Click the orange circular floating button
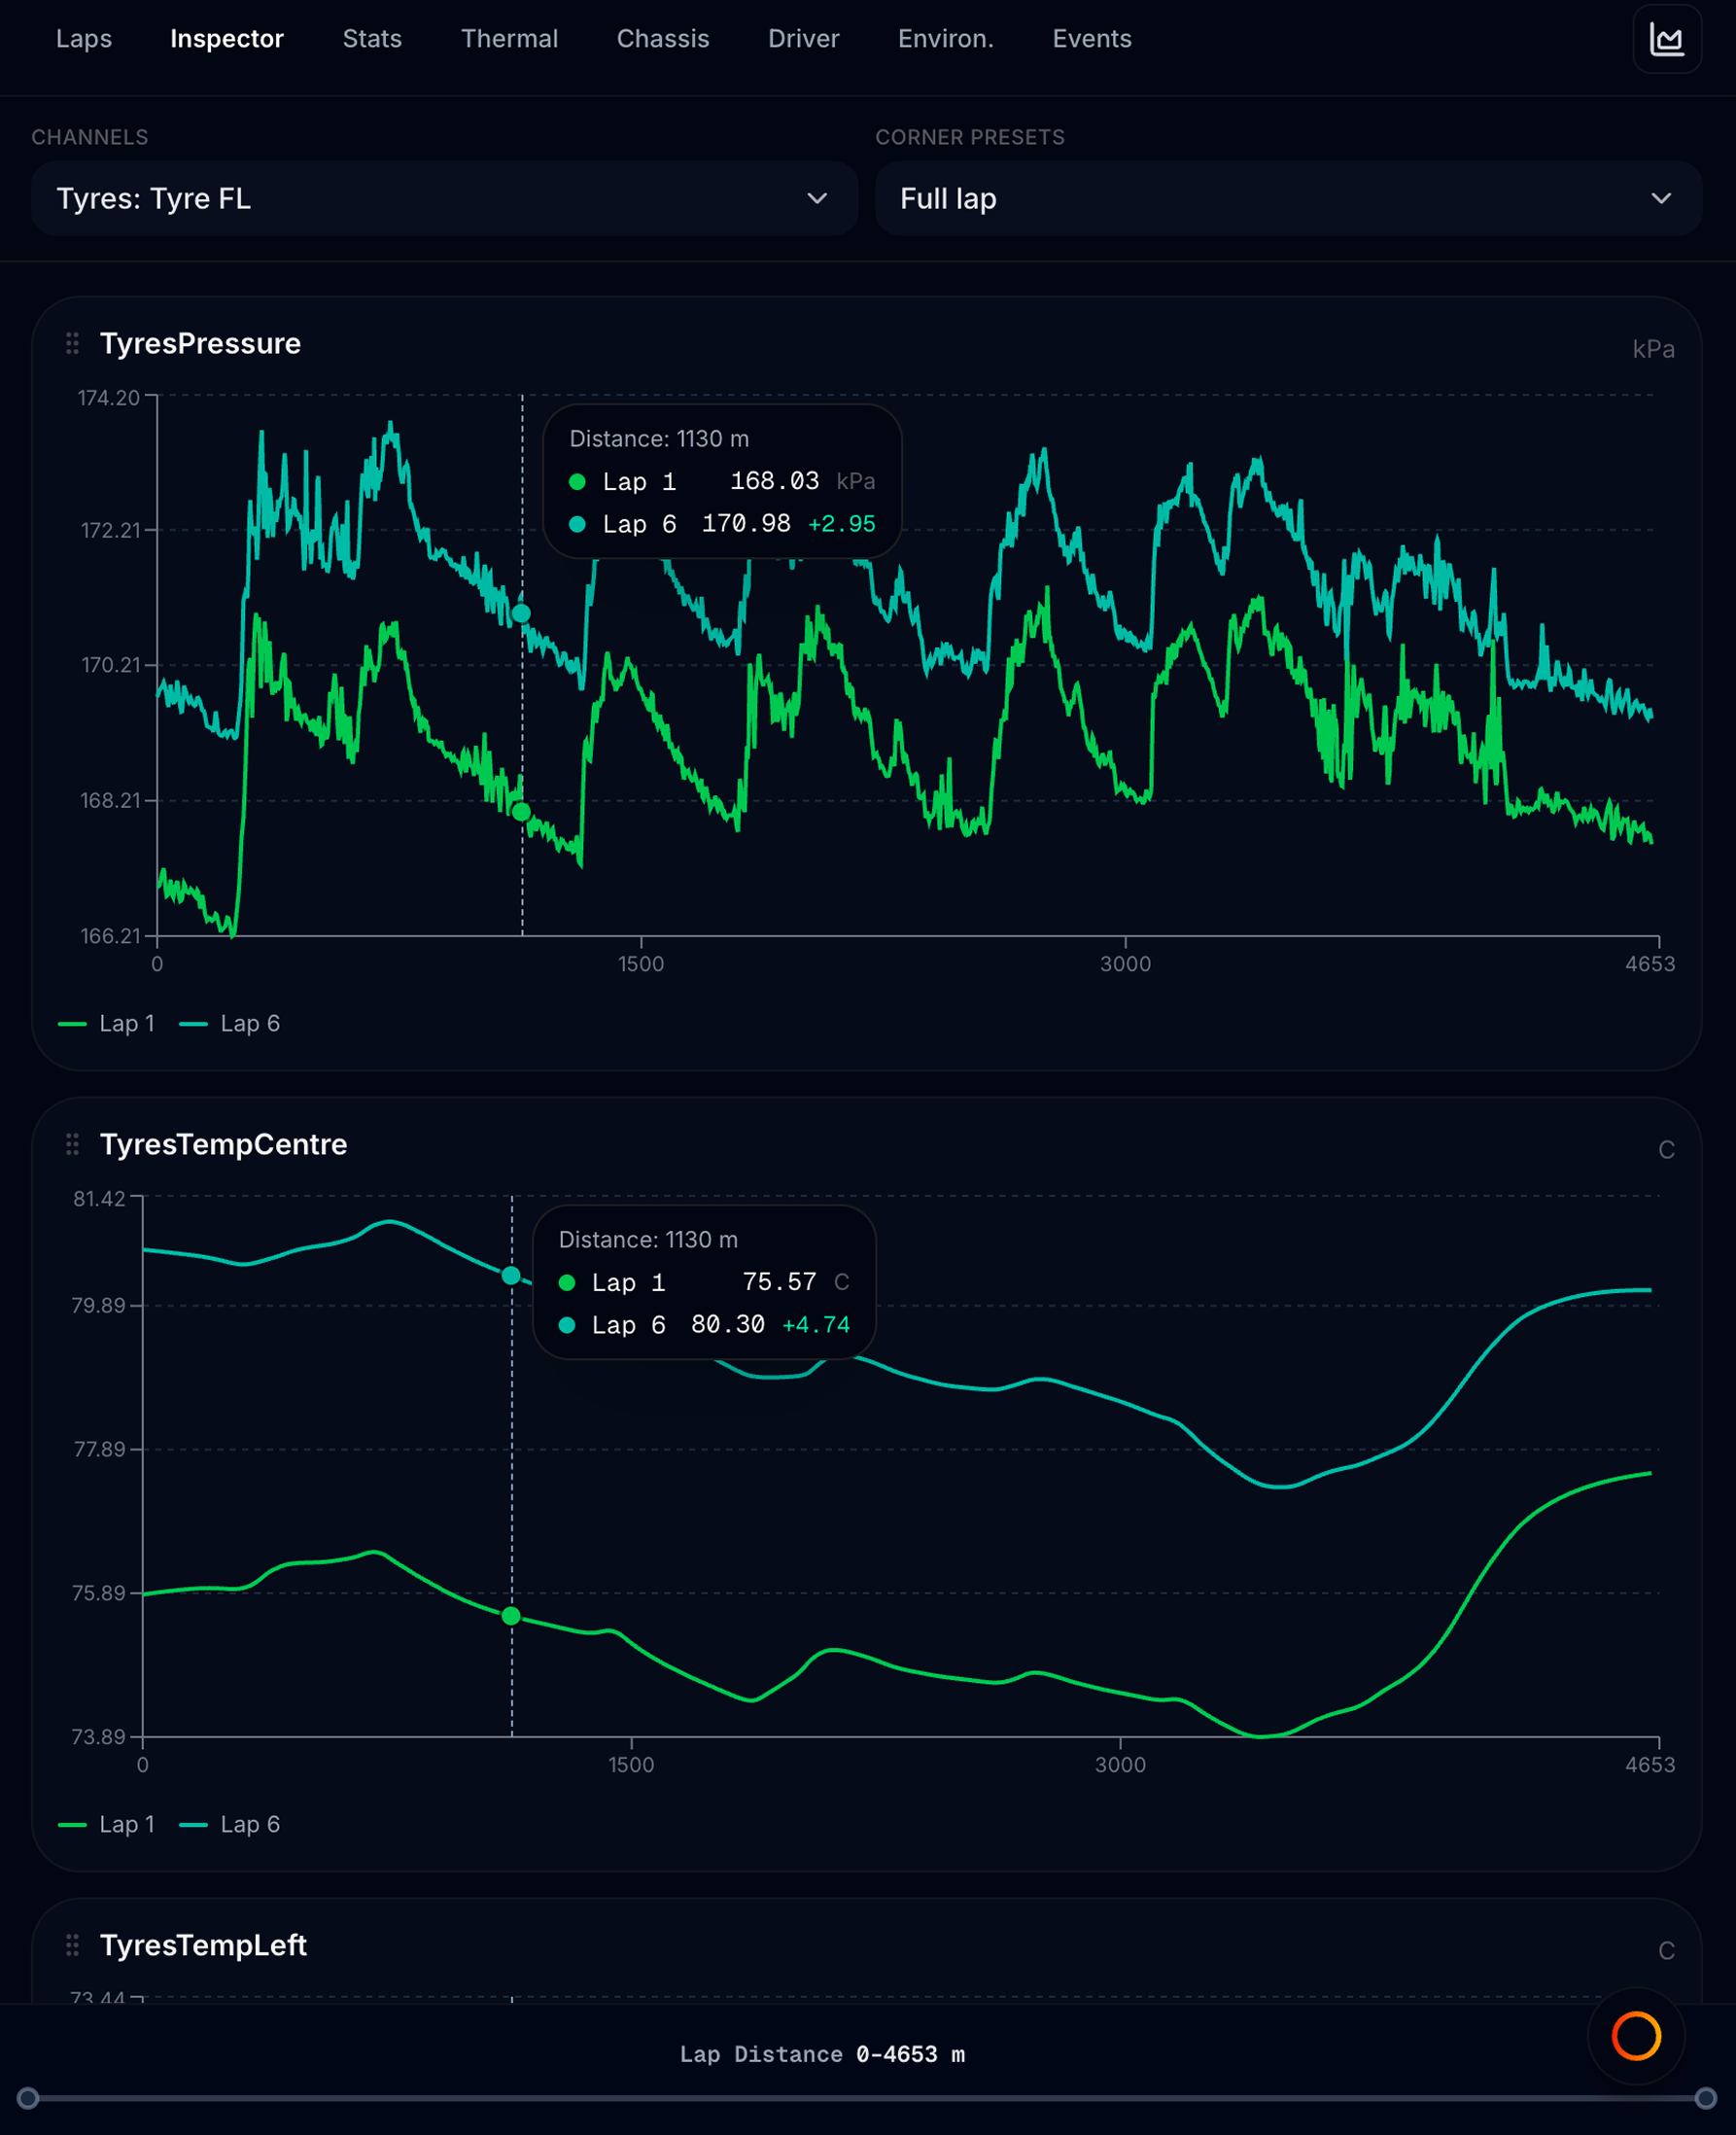 1636,2036
